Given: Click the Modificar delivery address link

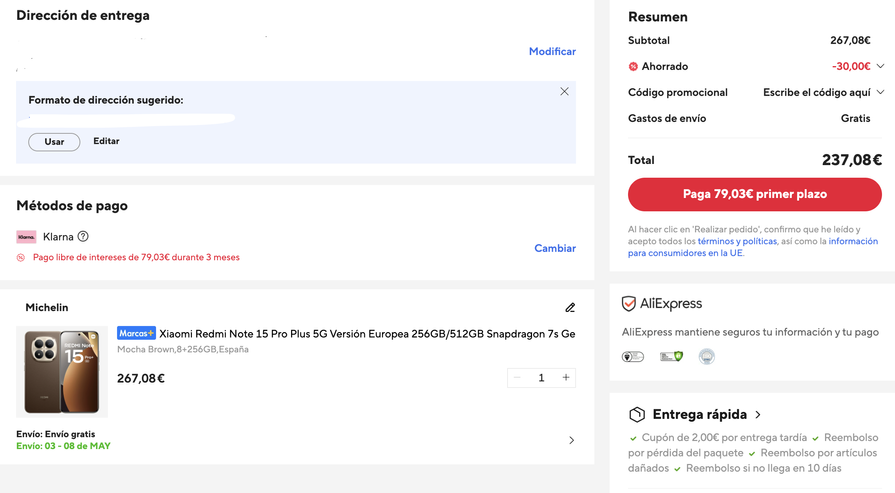Looking at the screenshot, I should click(x=552, y=51).
